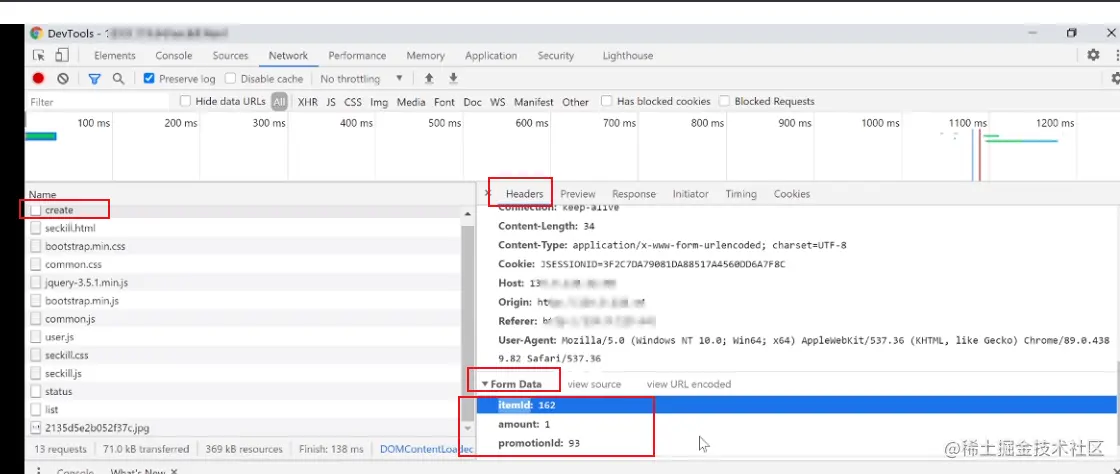Filter requests by Manifest type
This screenshot has height=474, width=1120.
pos(534,102)
